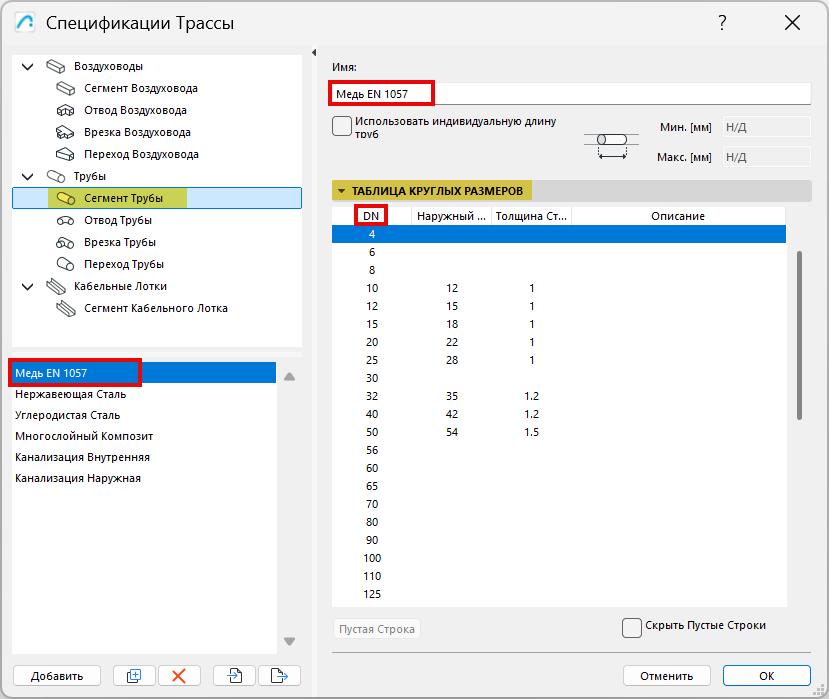Image resolution: width=829 pixels, height=699 pixels.
Task: Click outer diameter value 28 in DN 25 row
Action: point(452,360)
